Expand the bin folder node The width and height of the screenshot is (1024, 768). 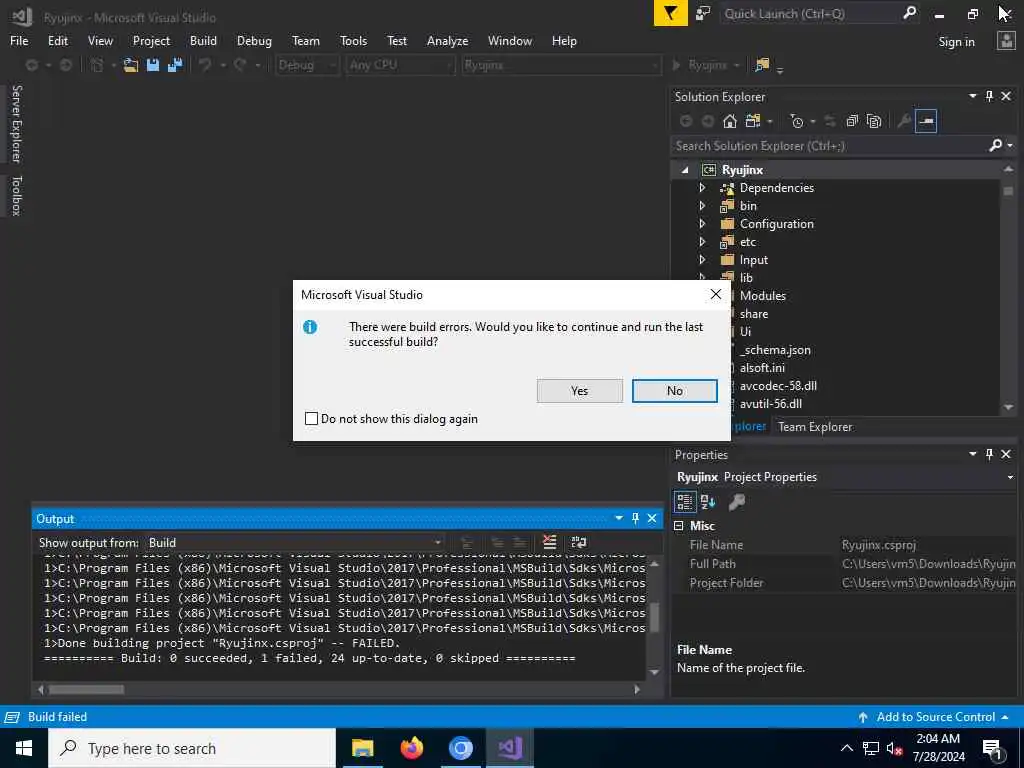tap(702, 205)
